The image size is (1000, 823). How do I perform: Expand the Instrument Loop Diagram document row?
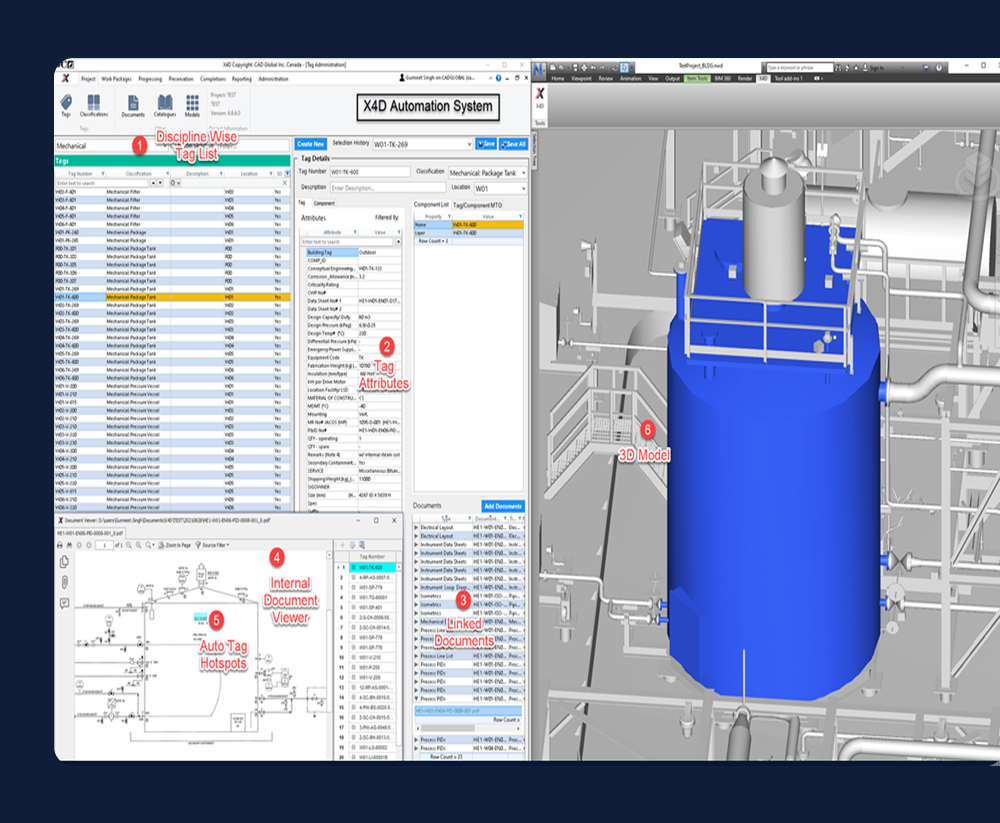tap(416, 588)
